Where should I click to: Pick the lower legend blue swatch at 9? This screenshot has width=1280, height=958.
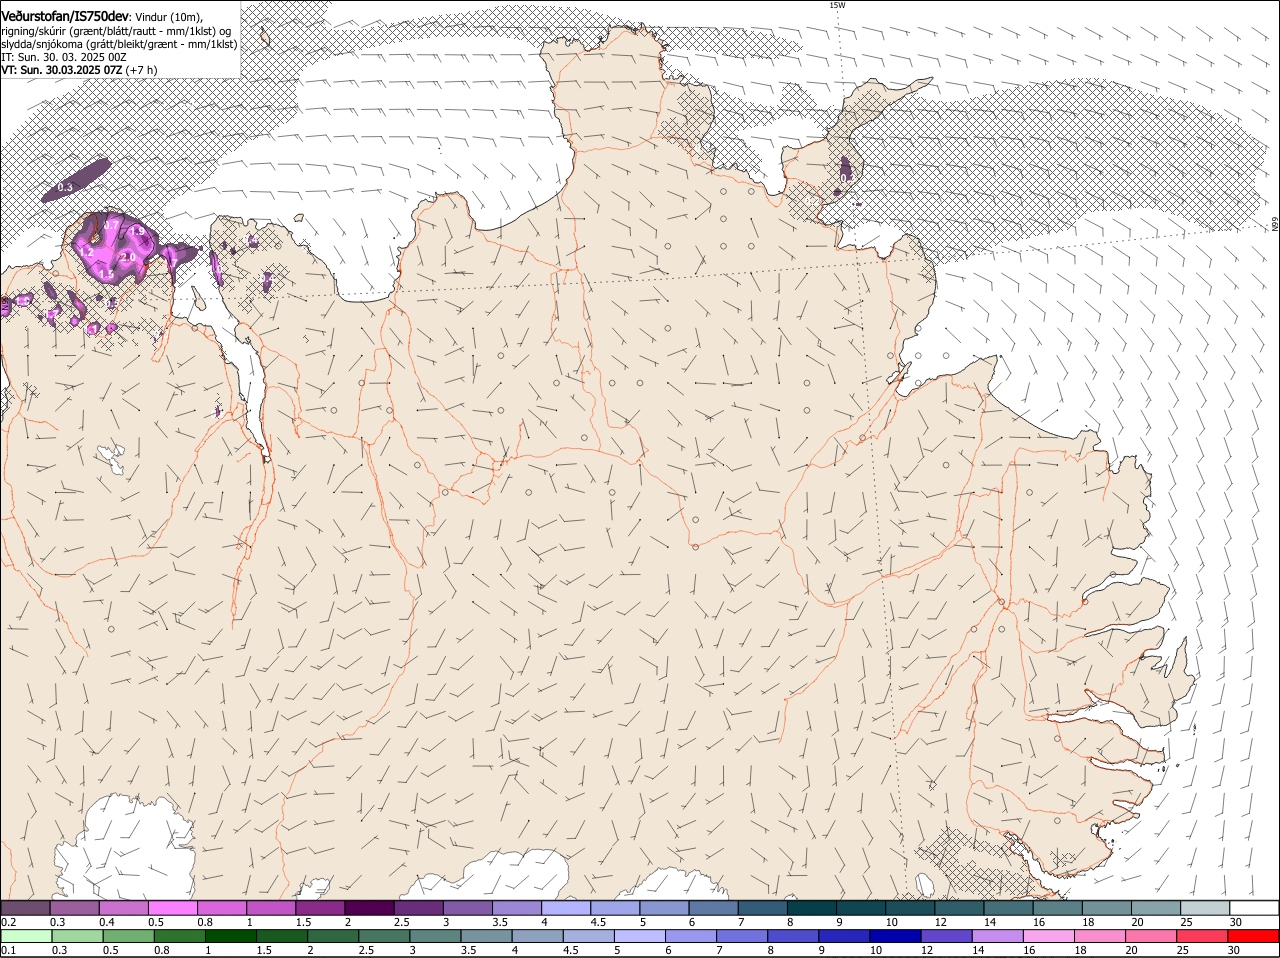[x=843, y=937]
